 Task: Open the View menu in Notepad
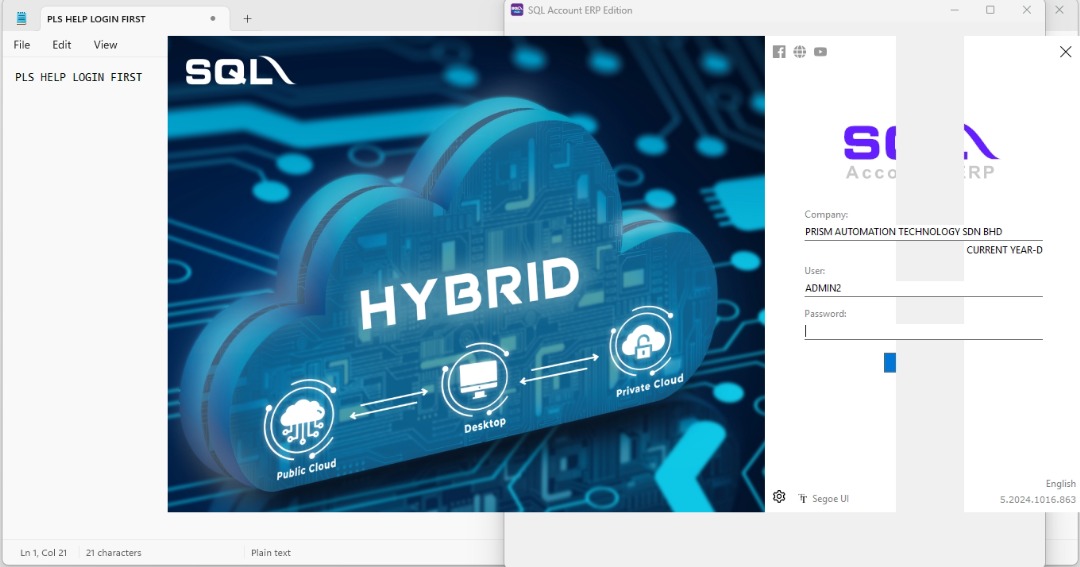[105, 45]
